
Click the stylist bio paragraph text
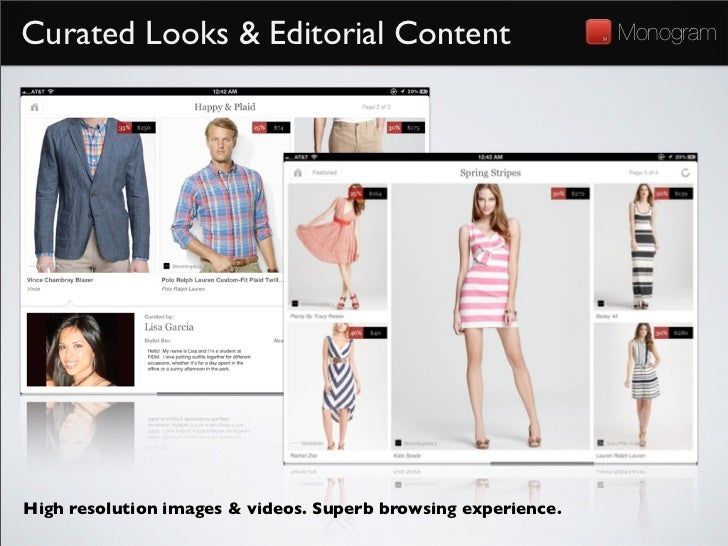tap(199, 360)
